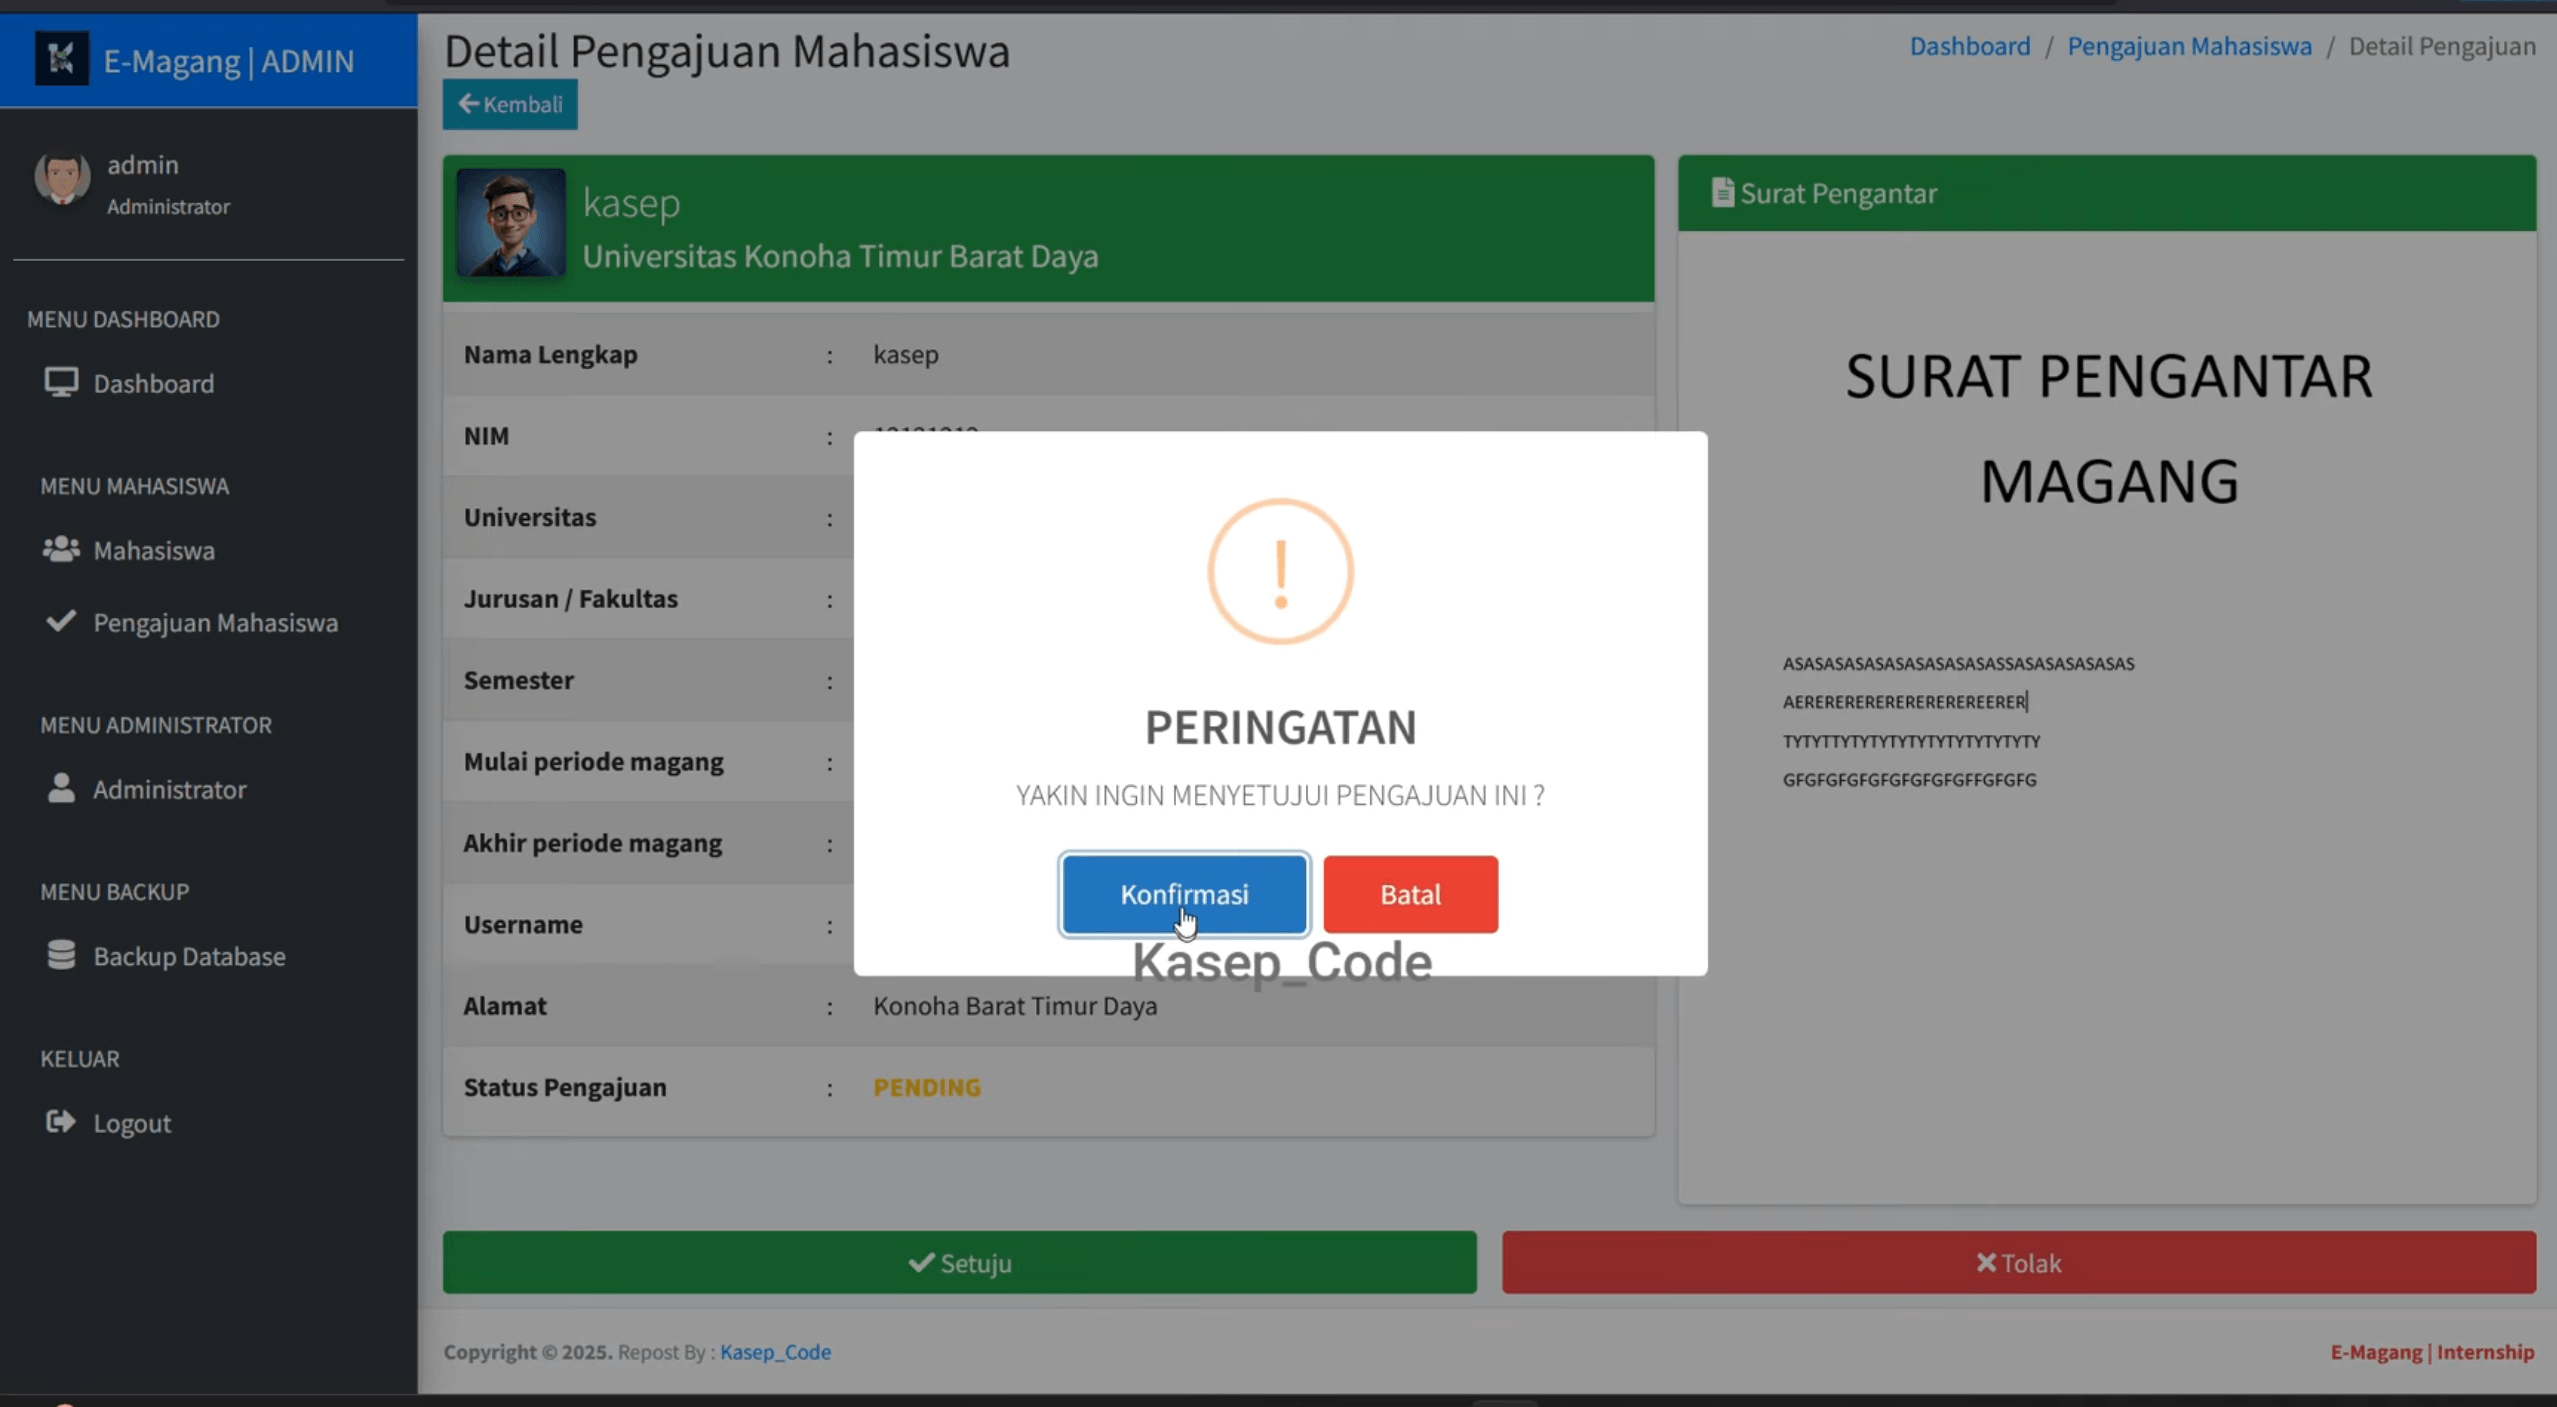
Task: Click the red Tolak button
Action: pyautogui.click(x=2018, y=1263)
